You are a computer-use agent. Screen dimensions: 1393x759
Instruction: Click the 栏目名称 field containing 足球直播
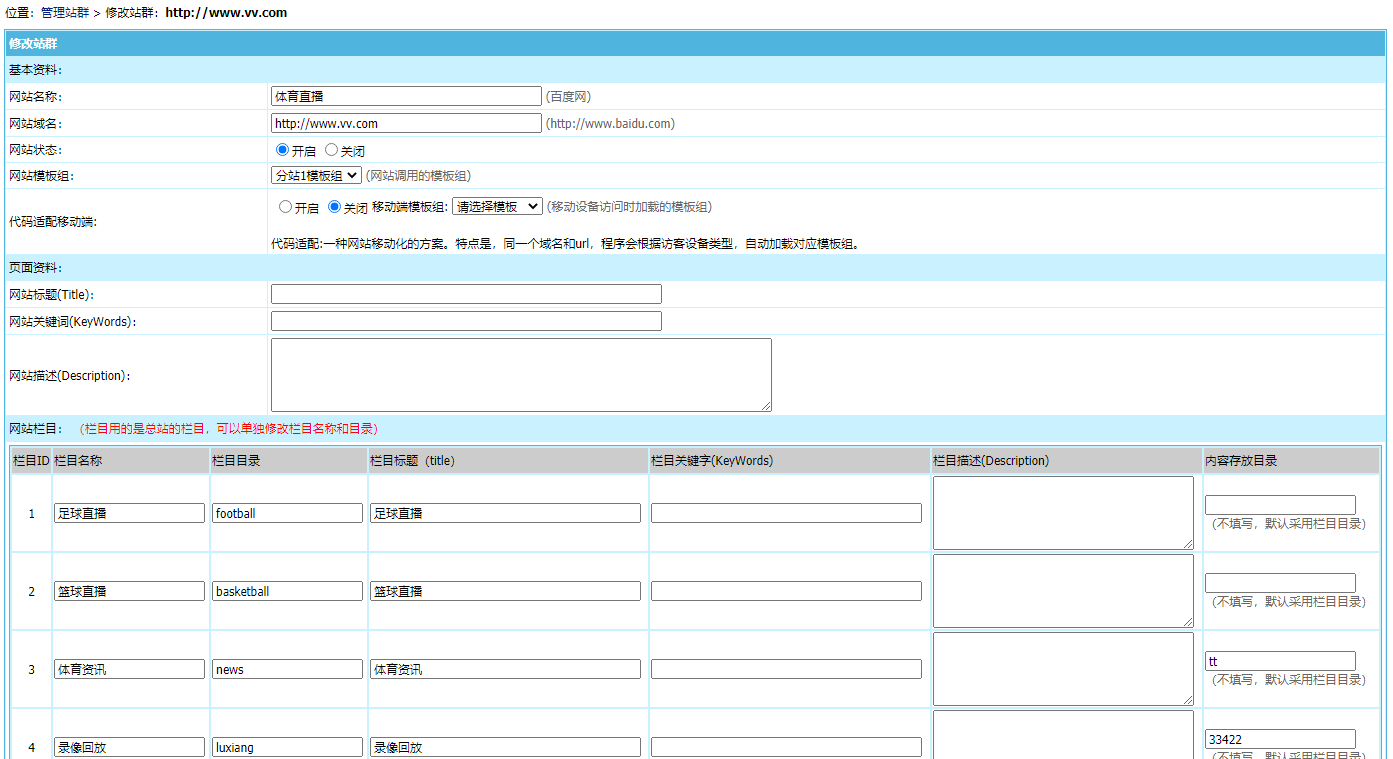[x=129, y=512]
